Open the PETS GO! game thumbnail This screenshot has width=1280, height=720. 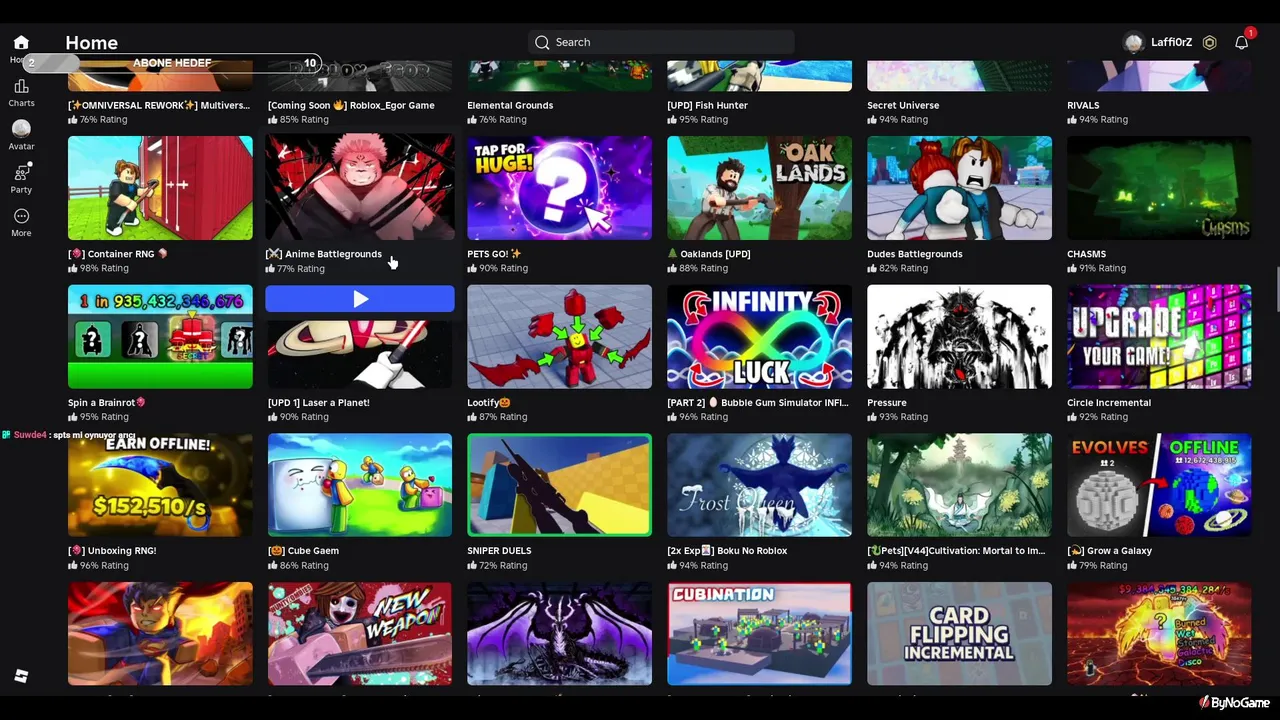pyautogui.click(x=559, y=188)
